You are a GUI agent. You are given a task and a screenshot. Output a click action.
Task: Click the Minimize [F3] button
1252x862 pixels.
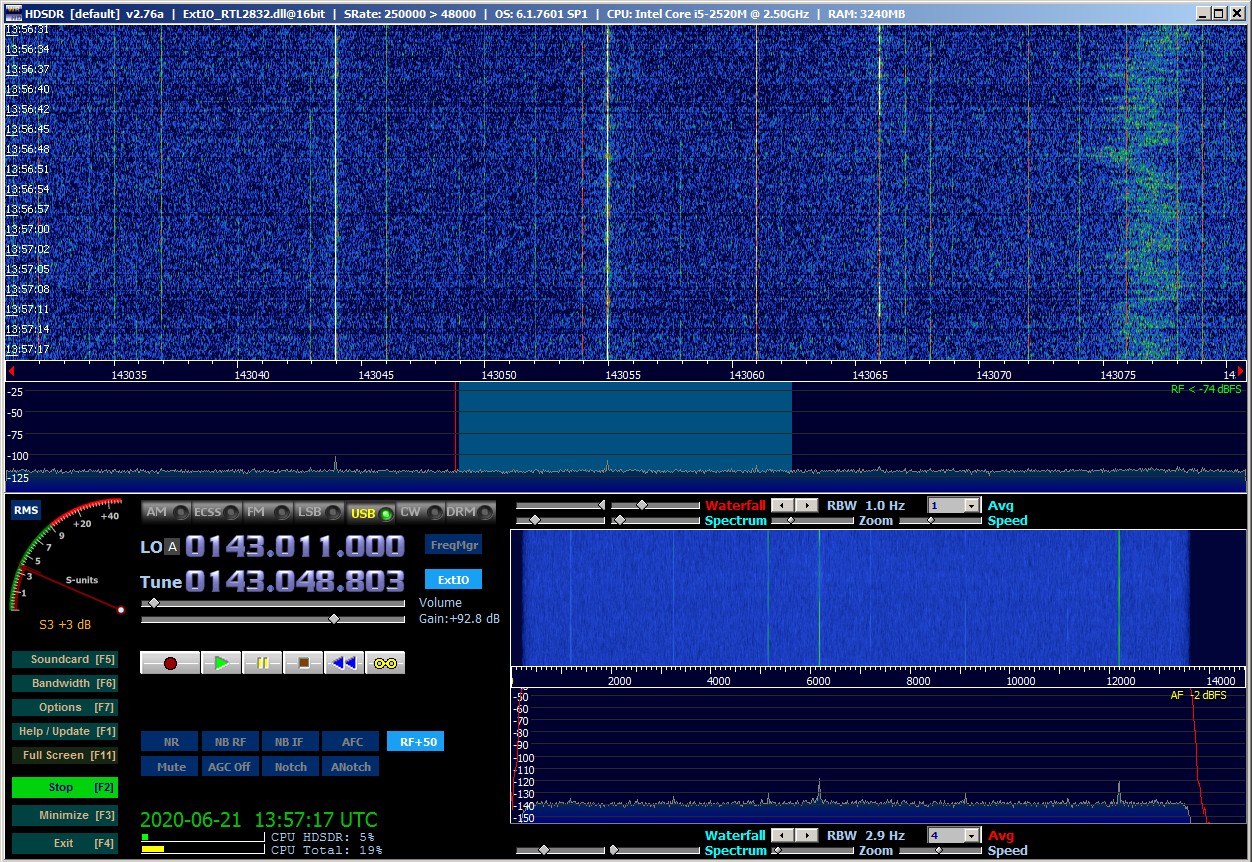[x=64, y=815]
